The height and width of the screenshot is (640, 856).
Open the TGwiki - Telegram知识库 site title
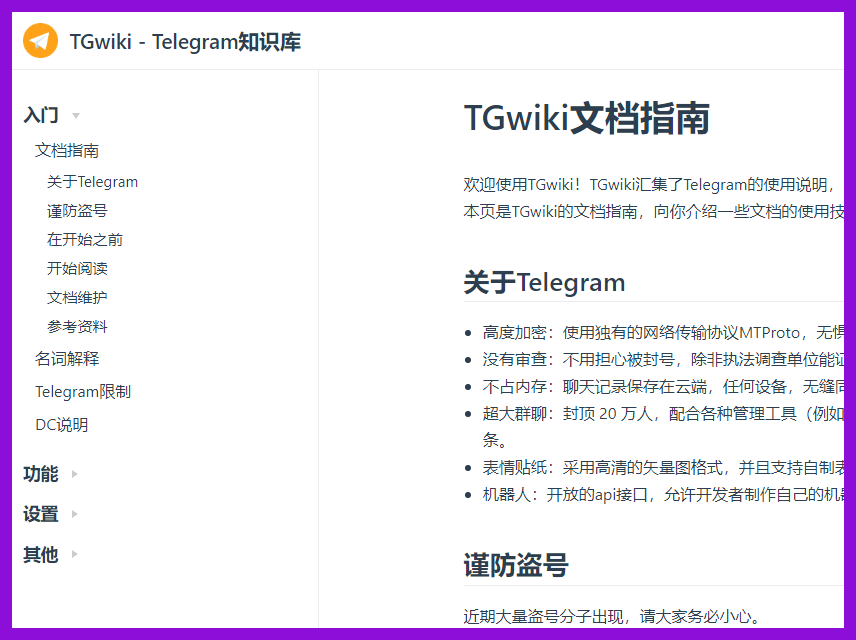(185, 42)
